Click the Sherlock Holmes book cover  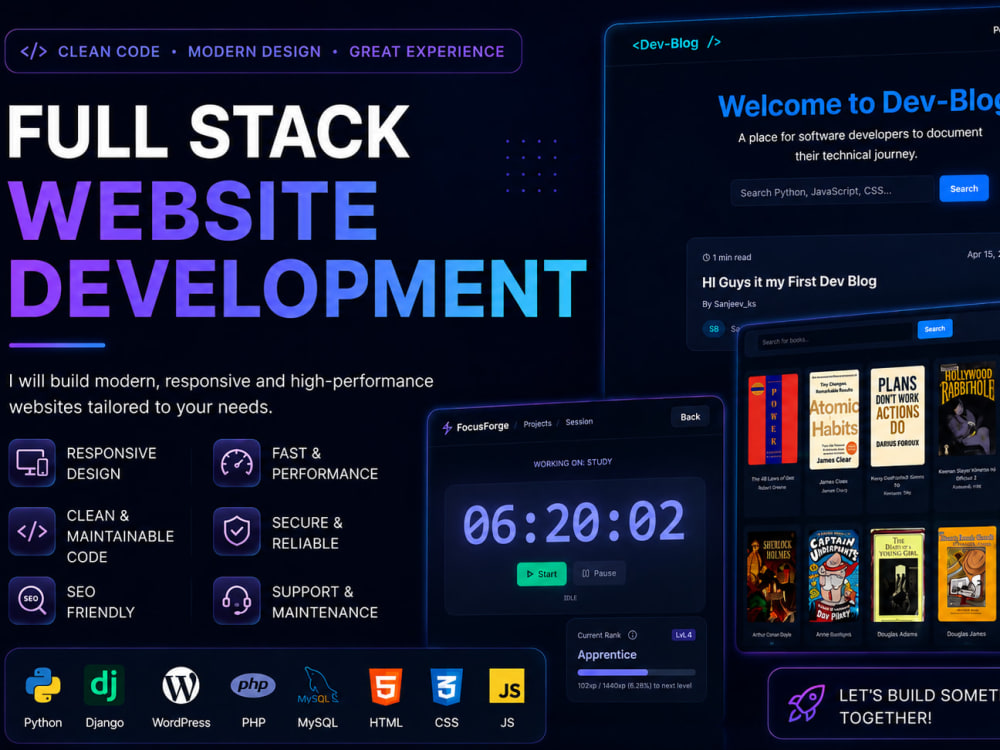coord(772,577)
